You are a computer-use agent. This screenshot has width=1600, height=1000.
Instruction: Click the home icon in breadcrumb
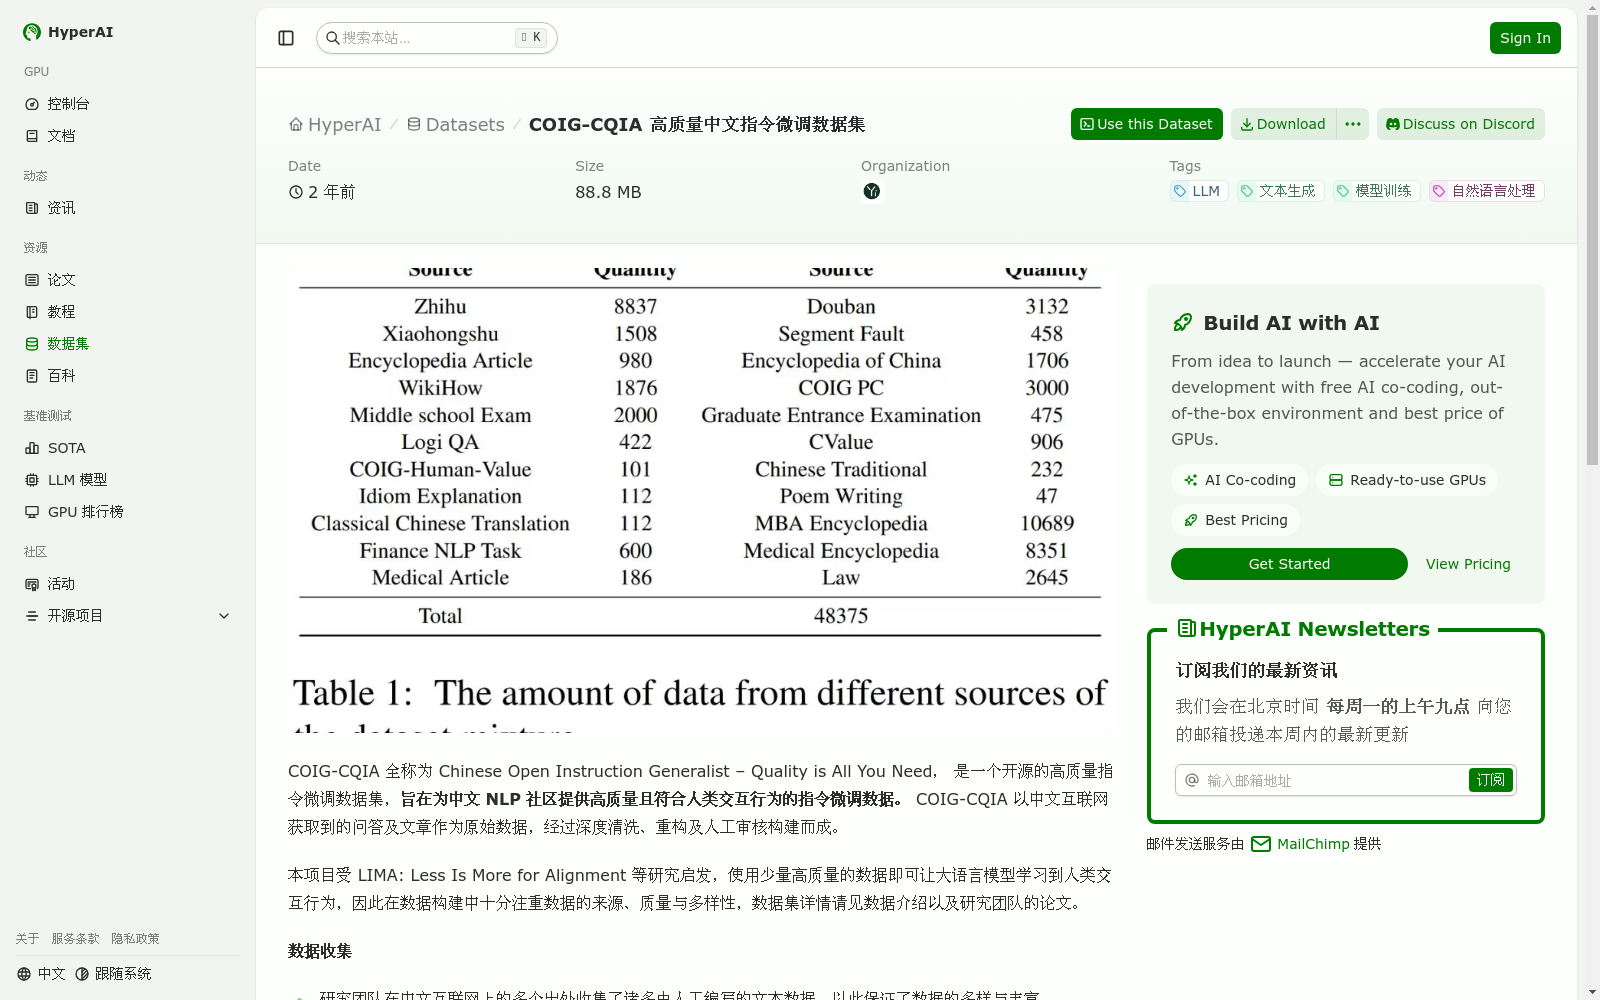click(x=296, y=125)
